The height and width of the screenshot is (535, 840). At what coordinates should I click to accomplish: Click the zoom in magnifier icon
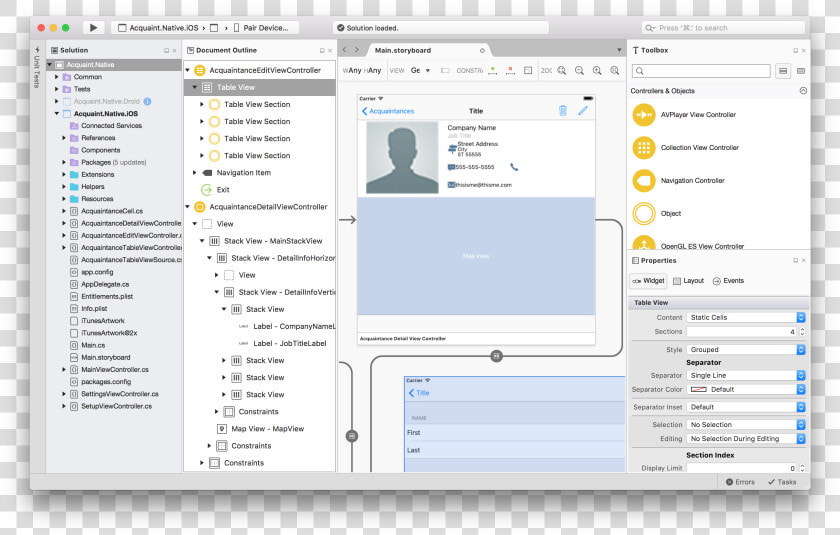[597, 70]
